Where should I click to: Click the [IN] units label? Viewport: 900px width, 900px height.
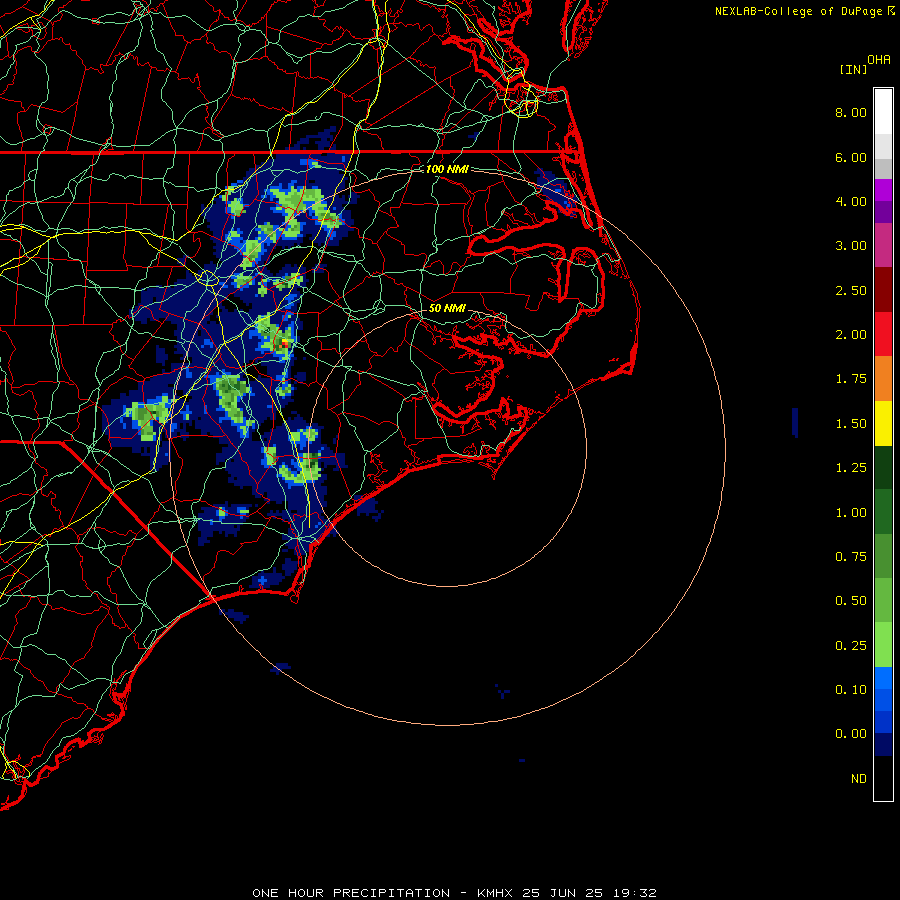854,69
